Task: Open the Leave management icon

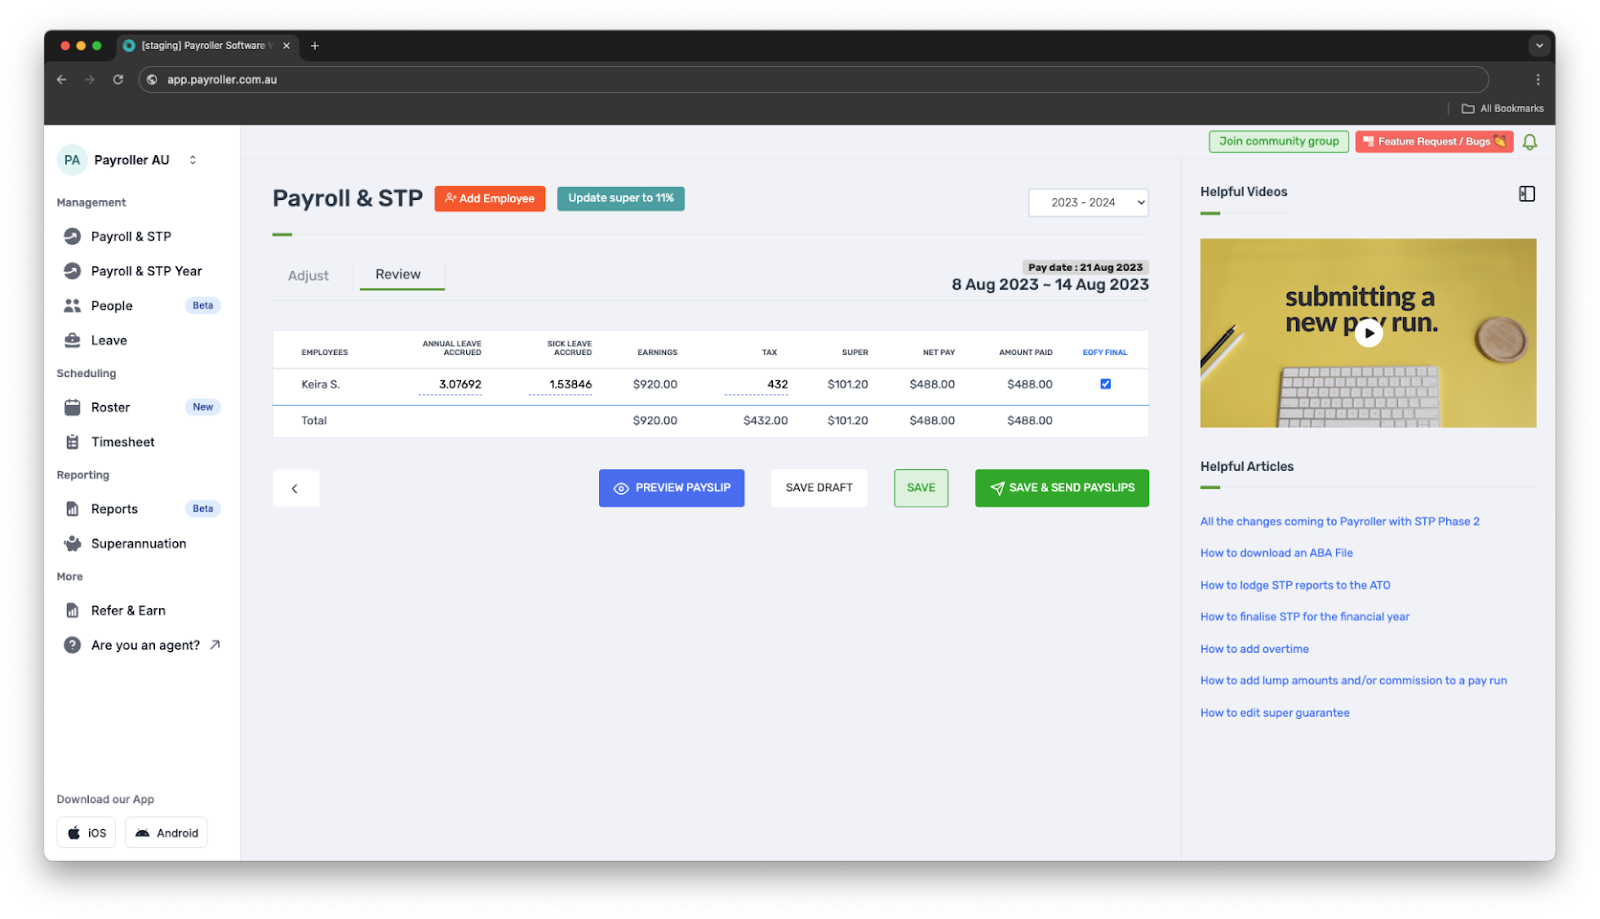Action: (72, 340)
